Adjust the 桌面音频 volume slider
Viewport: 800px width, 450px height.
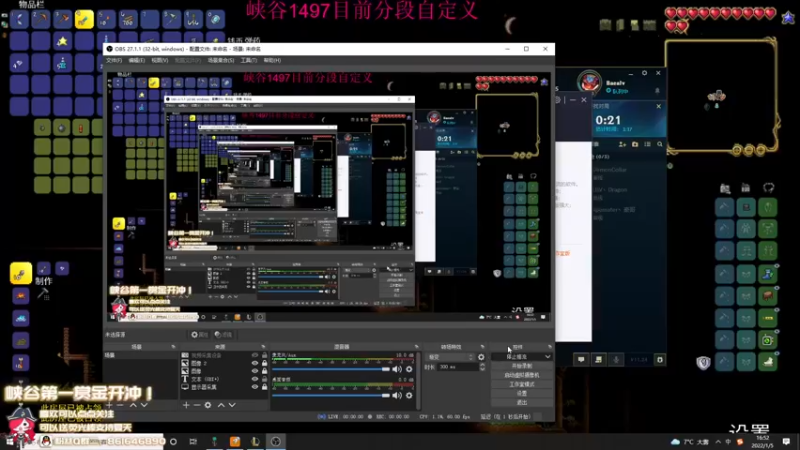(332, 395)
